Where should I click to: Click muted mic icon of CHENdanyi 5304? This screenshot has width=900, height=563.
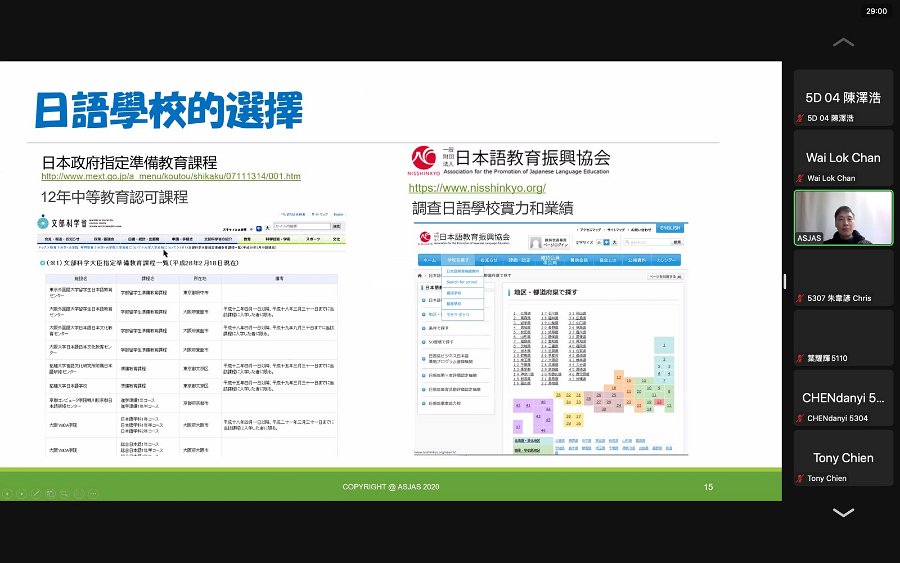(x=800, y=418)
